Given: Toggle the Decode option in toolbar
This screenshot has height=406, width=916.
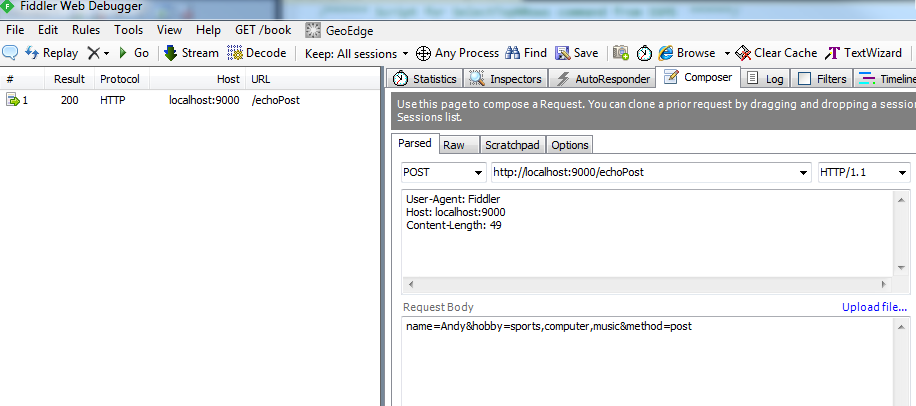Looking at the screenshot, I should tap(256, 53).
